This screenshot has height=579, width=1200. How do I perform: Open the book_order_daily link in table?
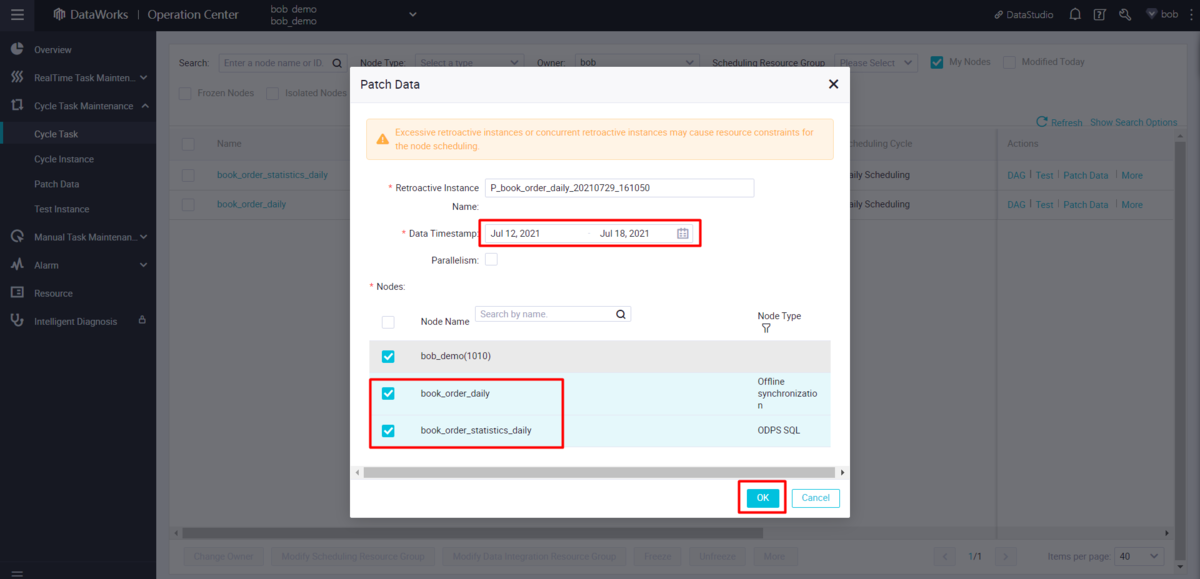coord(252,204)
